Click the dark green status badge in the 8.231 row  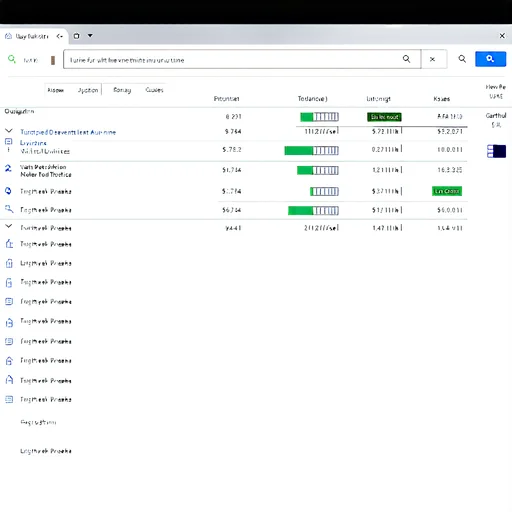point(384,117)
